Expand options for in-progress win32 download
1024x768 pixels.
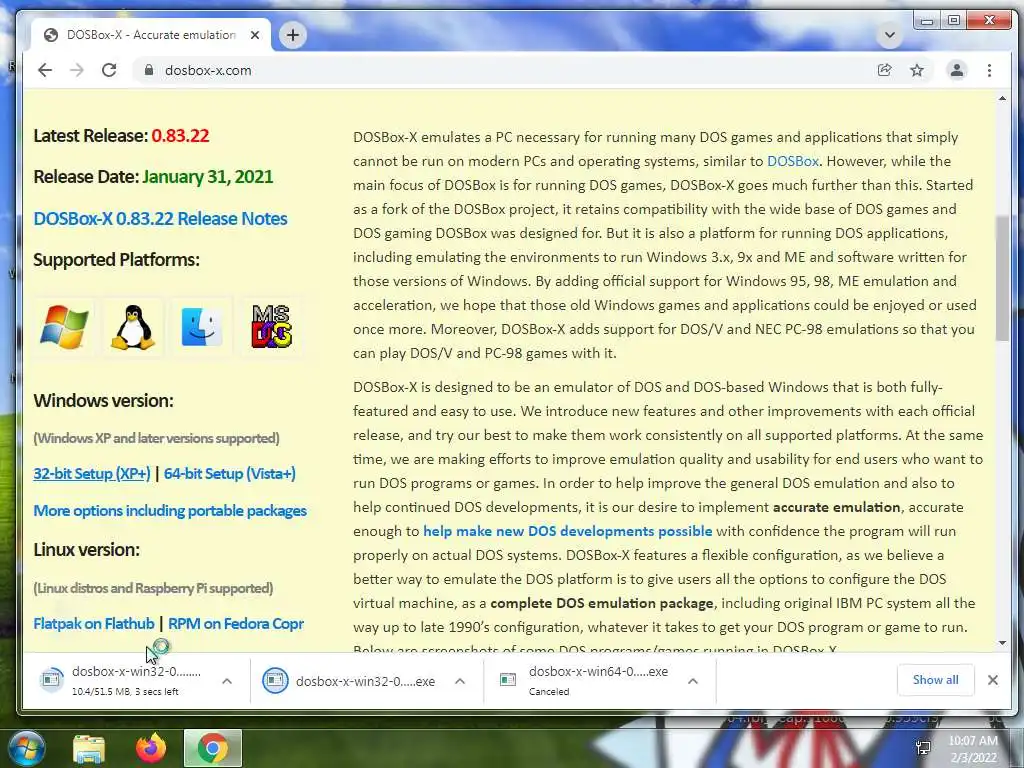click(227, 681)
